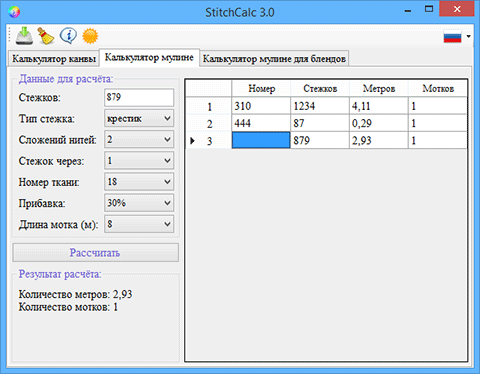Click the Russian flag language icon
480x374 pixels.
pos(452,36)
